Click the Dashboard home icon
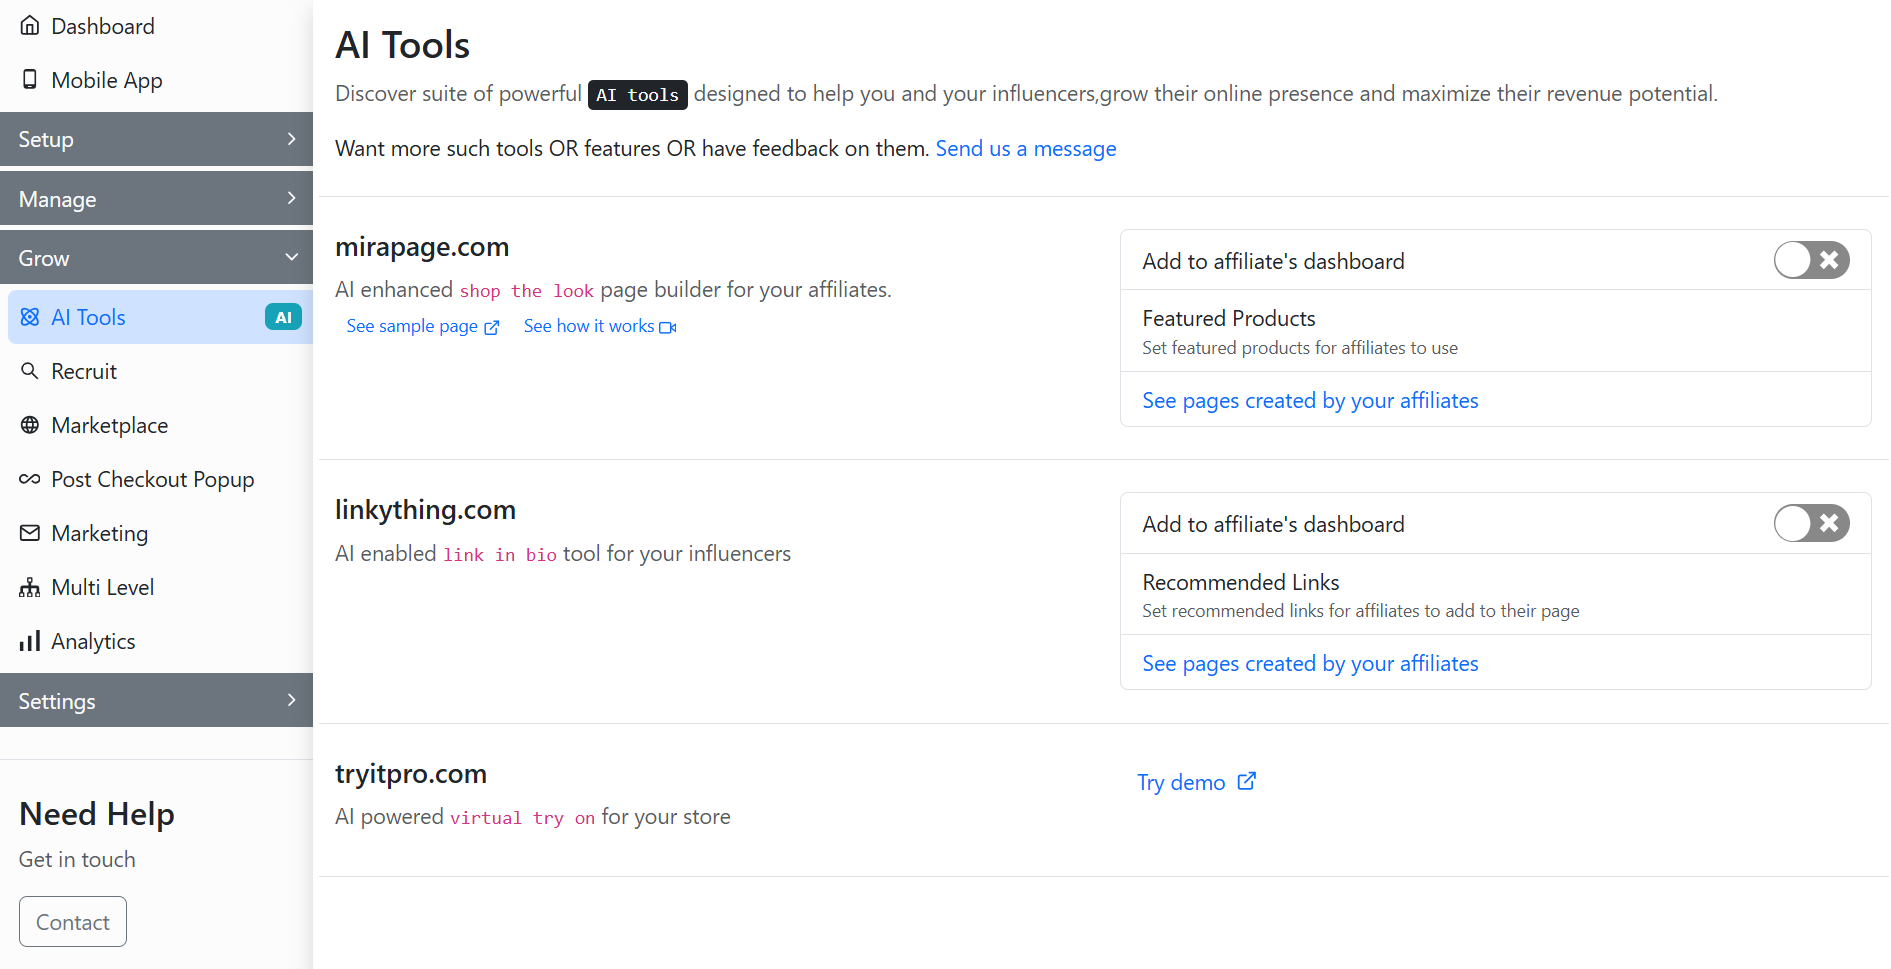 pyautogui.click(x=30, y=26)
